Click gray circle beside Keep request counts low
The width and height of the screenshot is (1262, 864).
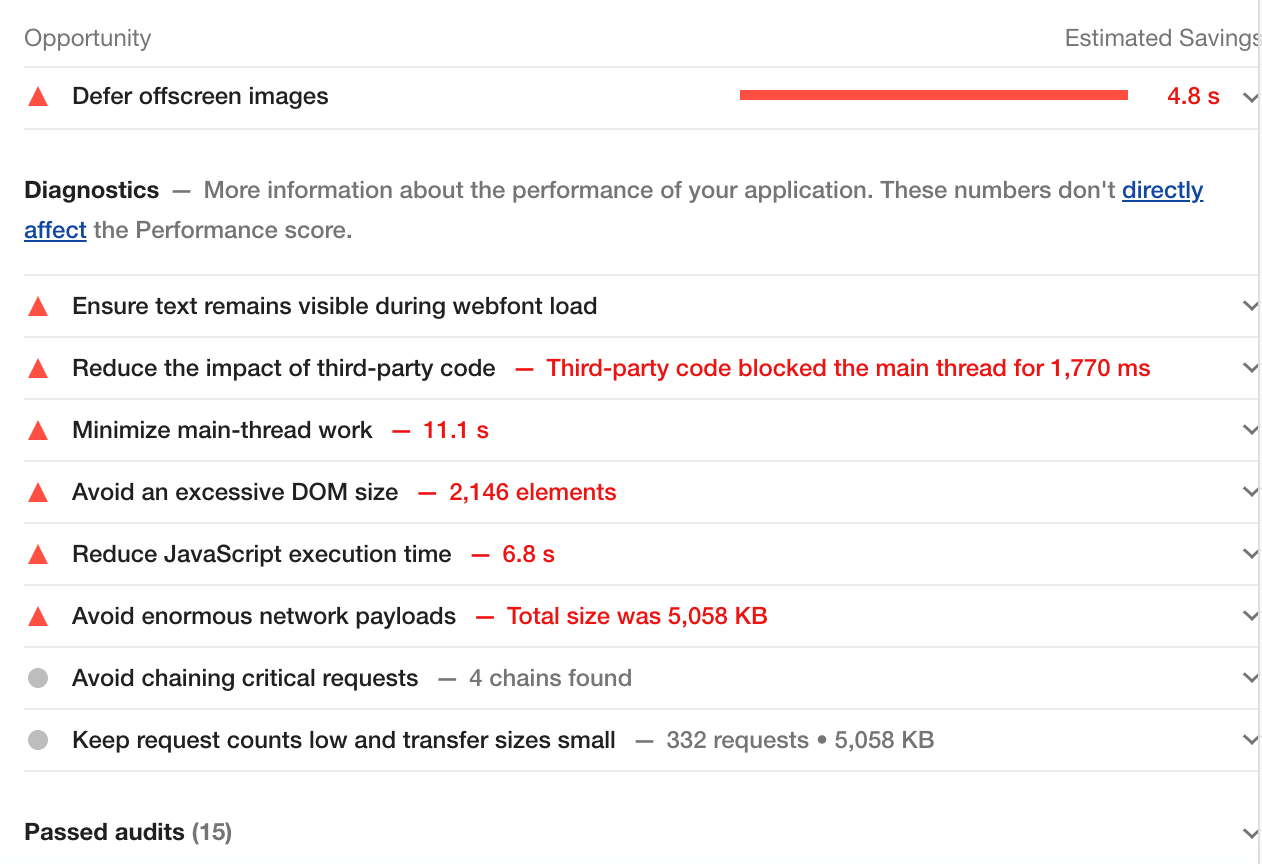38,741
